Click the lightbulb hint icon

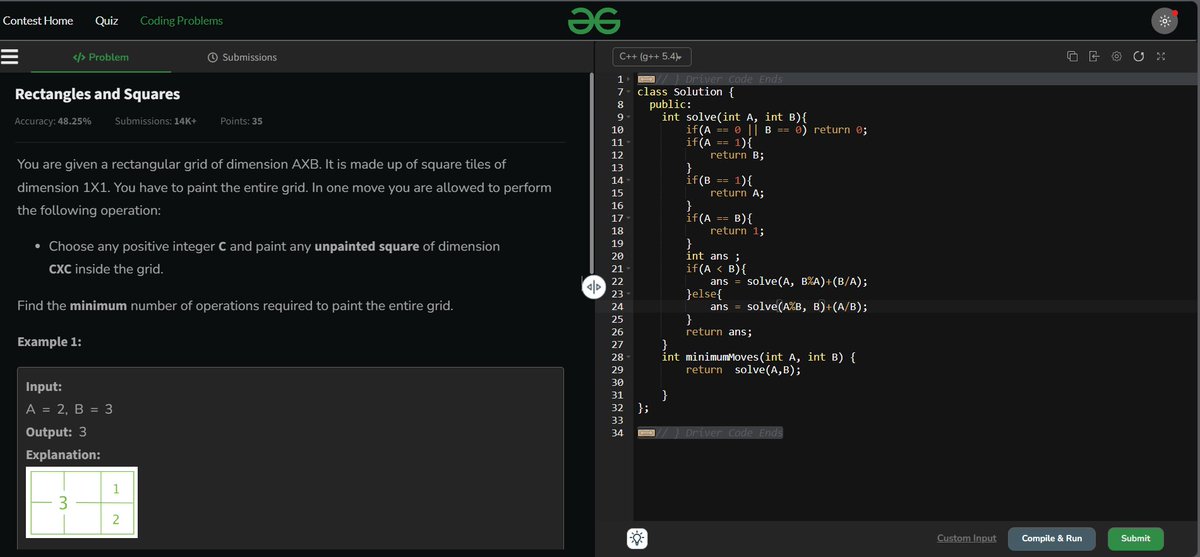[637, 538]
